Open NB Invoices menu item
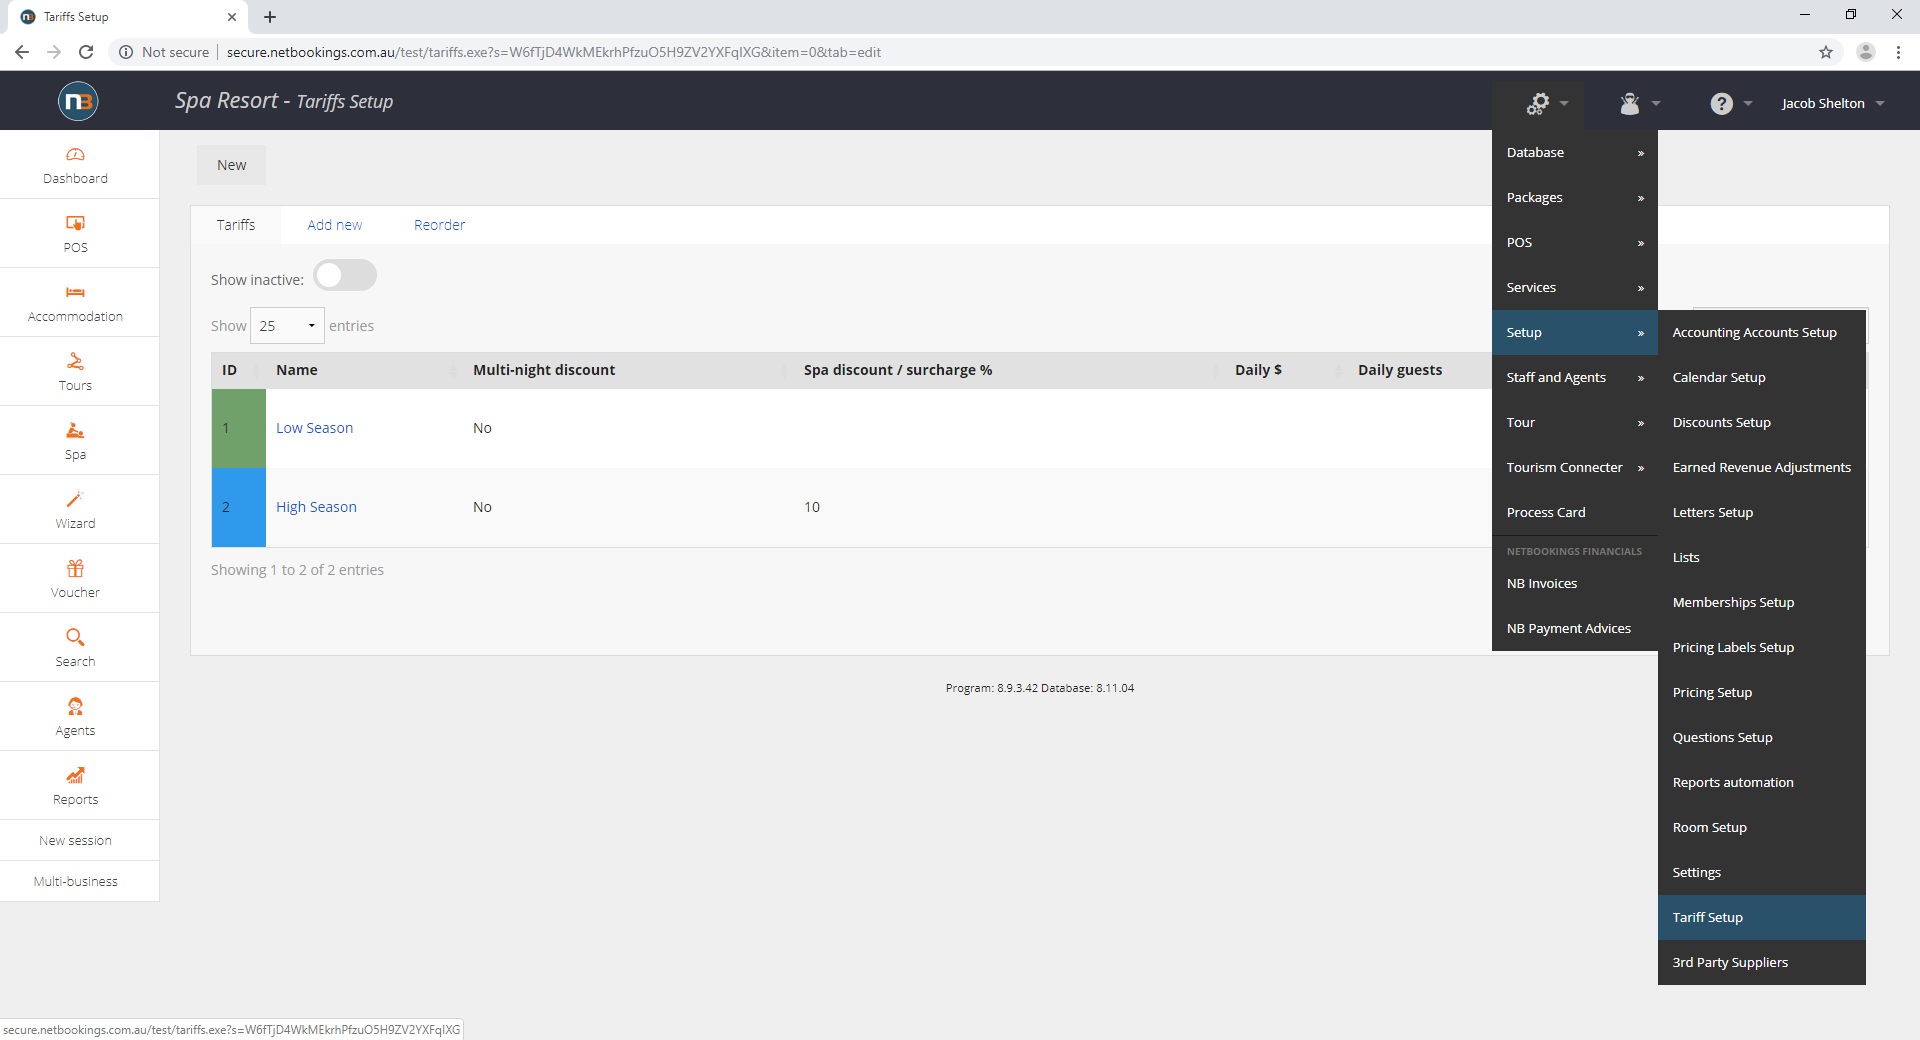Screen dimensions: 1920x1040 point(1575,583)
